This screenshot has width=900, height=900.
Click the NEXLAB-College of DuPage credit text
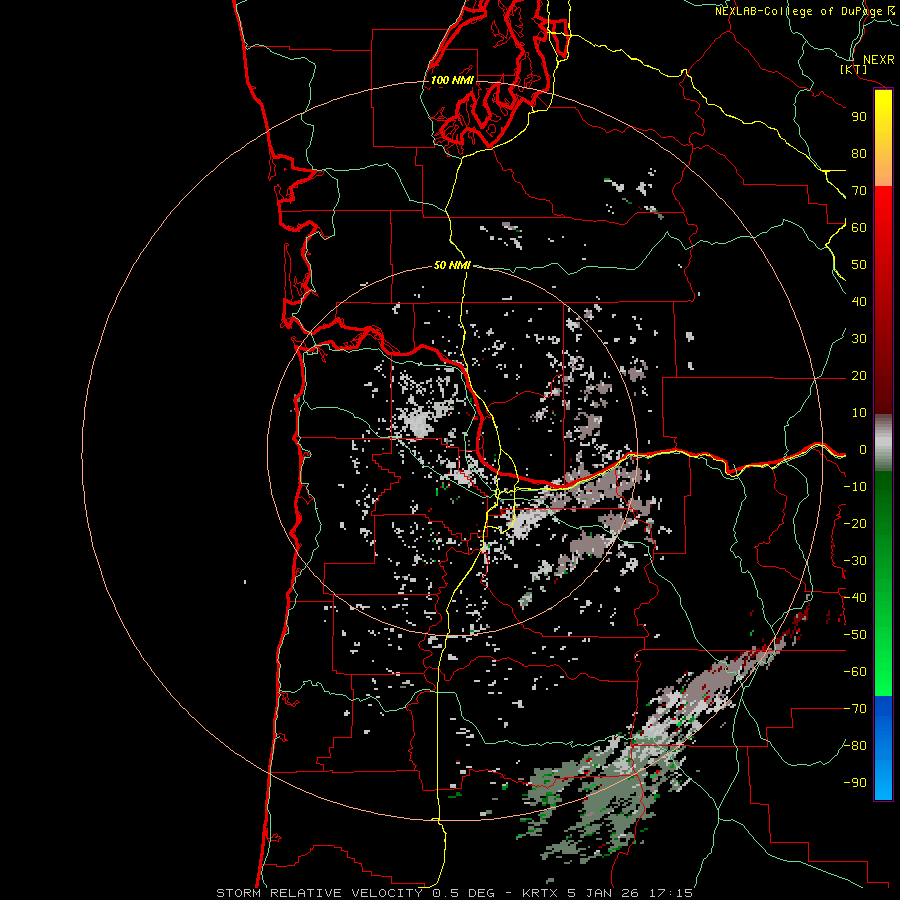805,11
